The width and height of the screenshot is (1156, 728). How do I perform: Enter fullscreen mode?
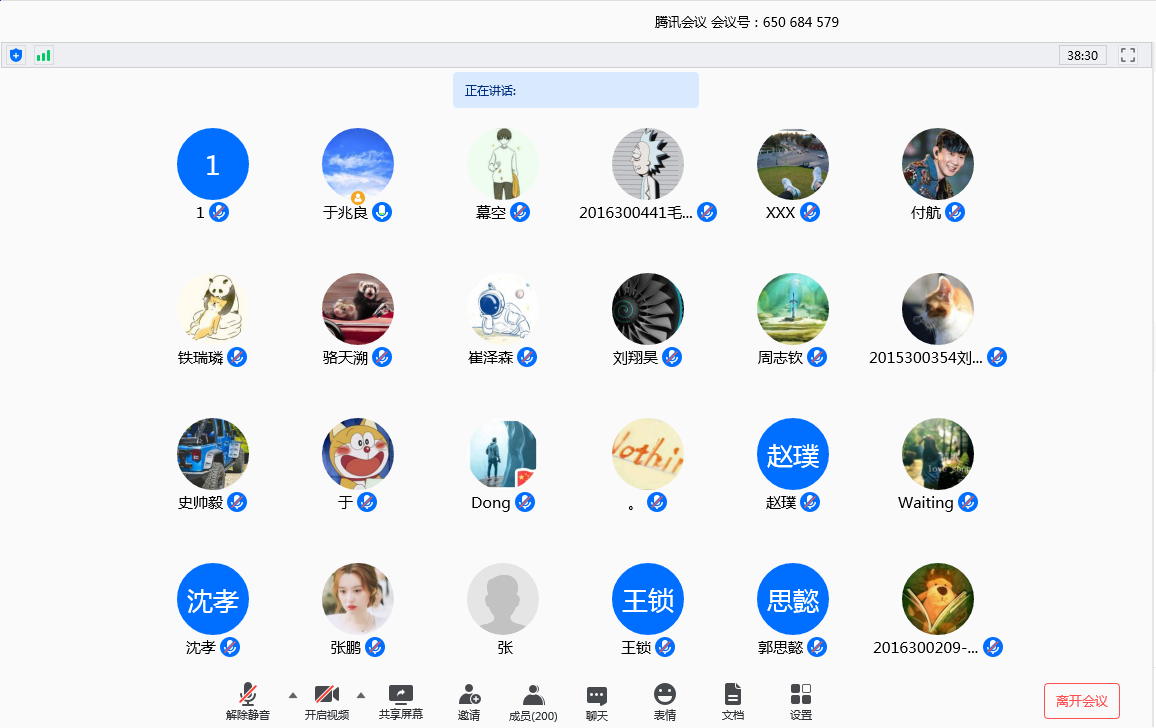[x=1128, y=55]
